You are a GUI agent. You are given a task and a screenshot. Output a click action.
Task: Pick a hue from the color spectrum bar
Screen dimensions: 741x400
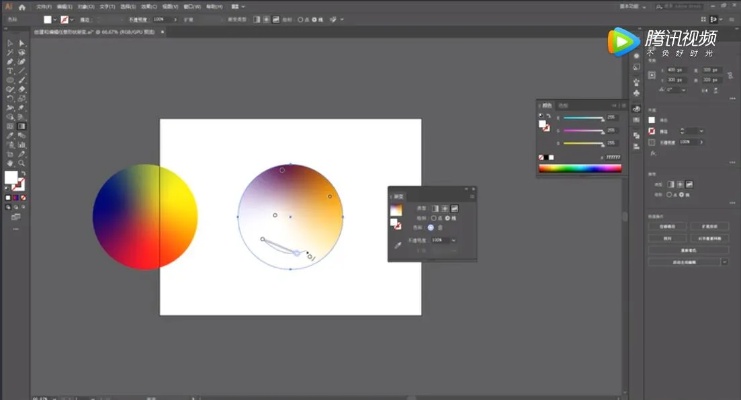[580, 168]
